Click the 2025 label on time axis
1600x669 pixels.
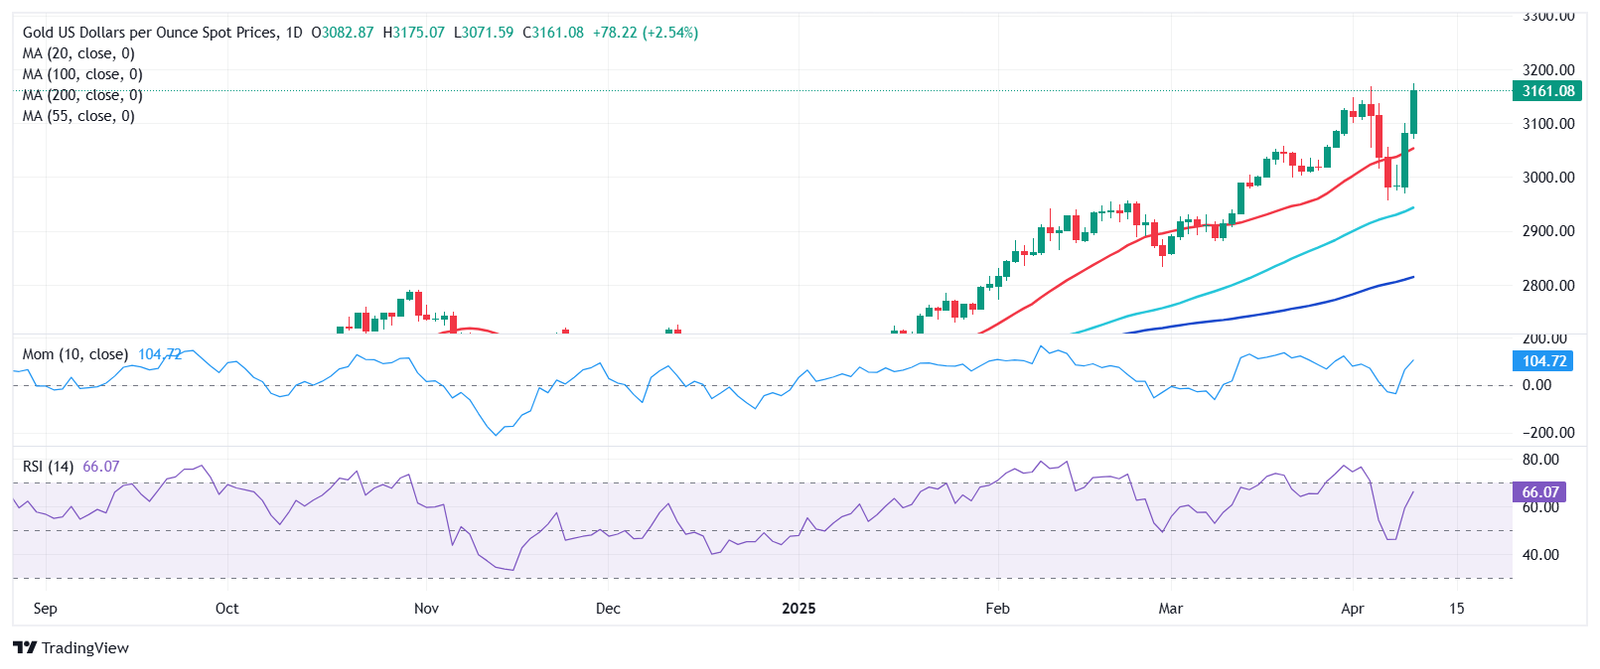799,608
